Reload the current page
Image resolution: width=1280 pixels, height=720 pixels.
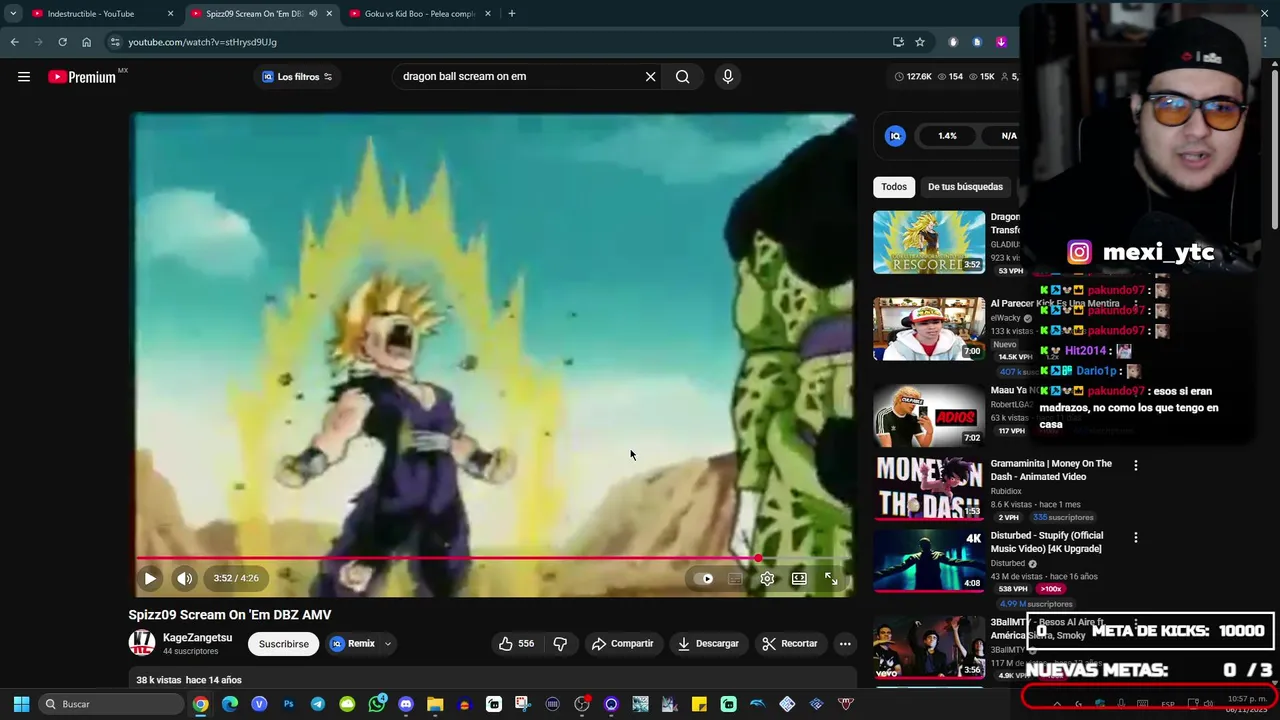click(62, 42)
